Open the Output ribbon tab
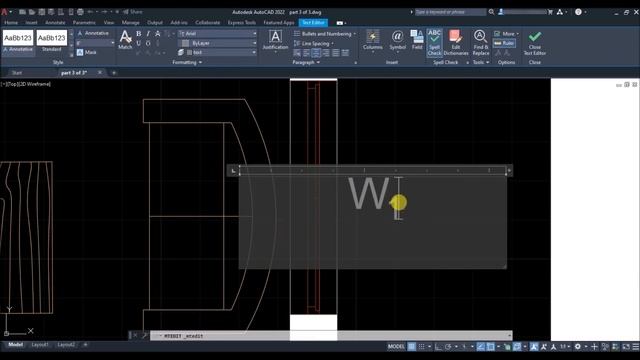The width and height of the screenshot is (640, 360). click(155, 22)
